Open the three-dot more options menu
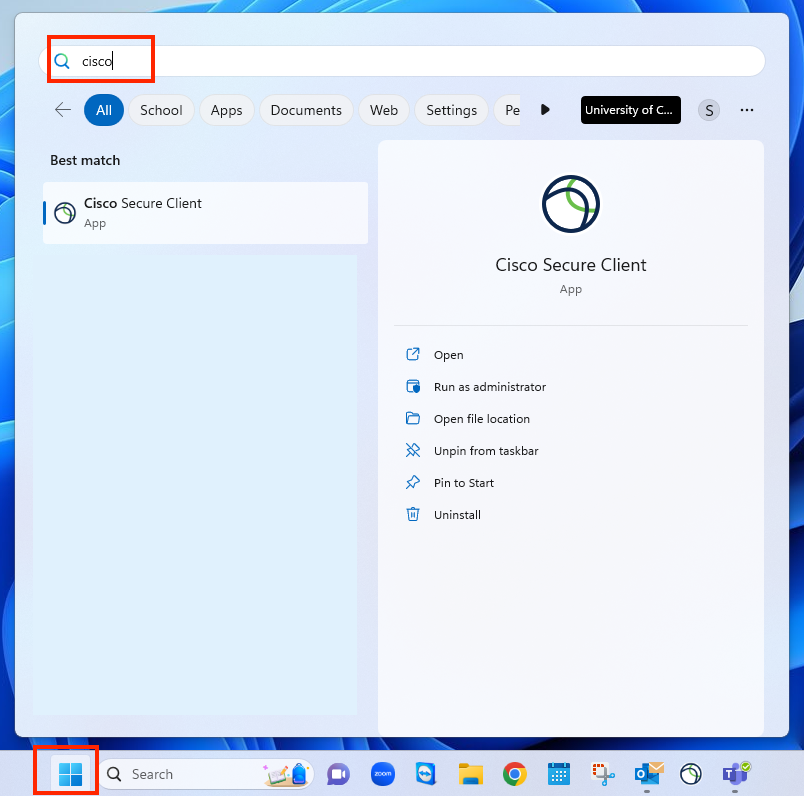 [x=747, y=110]
